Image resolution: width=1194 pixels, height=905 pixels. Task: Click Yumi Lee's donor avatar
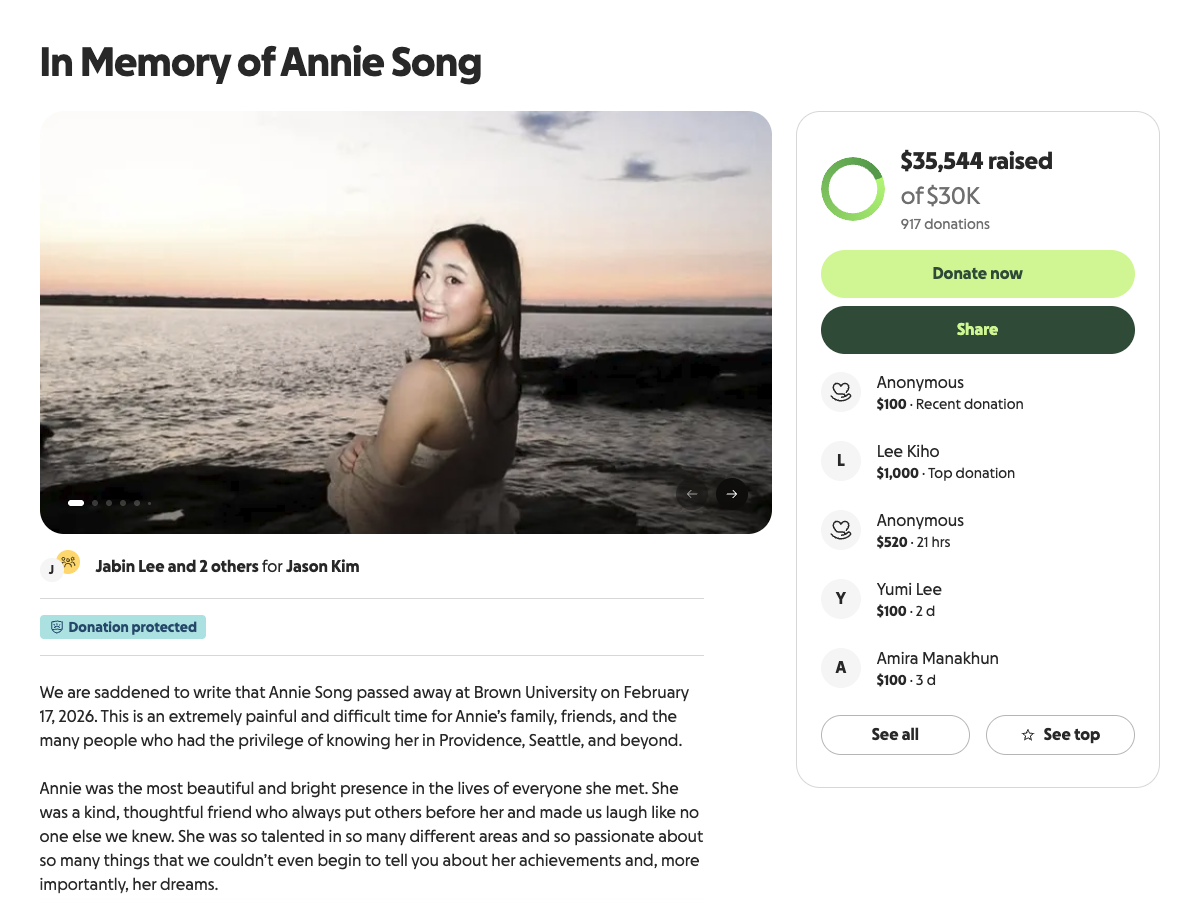tap(841, 599)
